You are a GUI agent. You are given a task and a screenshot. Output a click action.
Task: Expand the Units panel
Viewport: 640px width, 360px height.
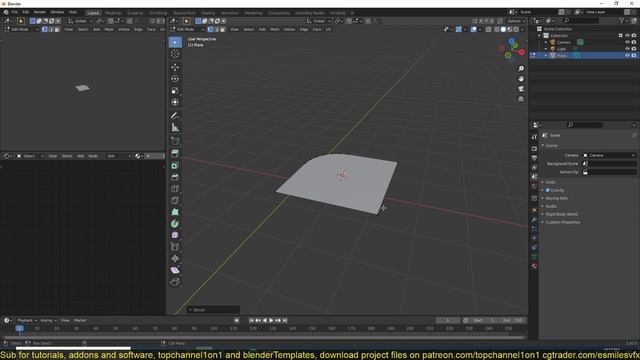coord(550,182)
